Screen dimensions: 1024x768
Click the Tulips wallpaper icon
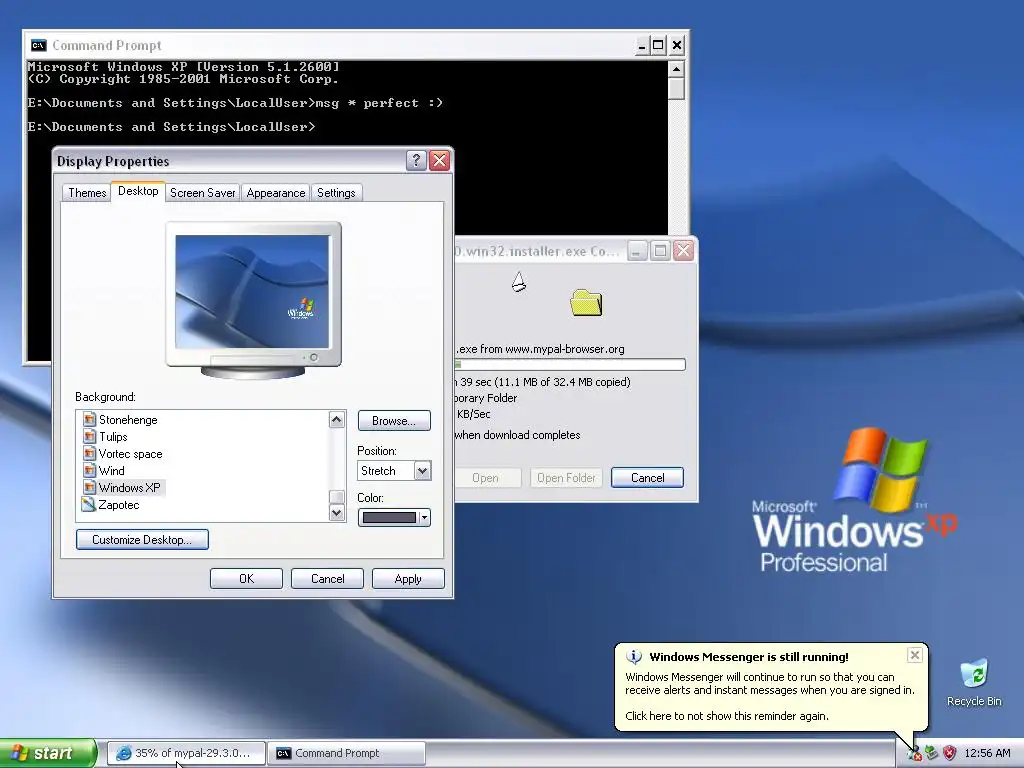tap(89, 436)
